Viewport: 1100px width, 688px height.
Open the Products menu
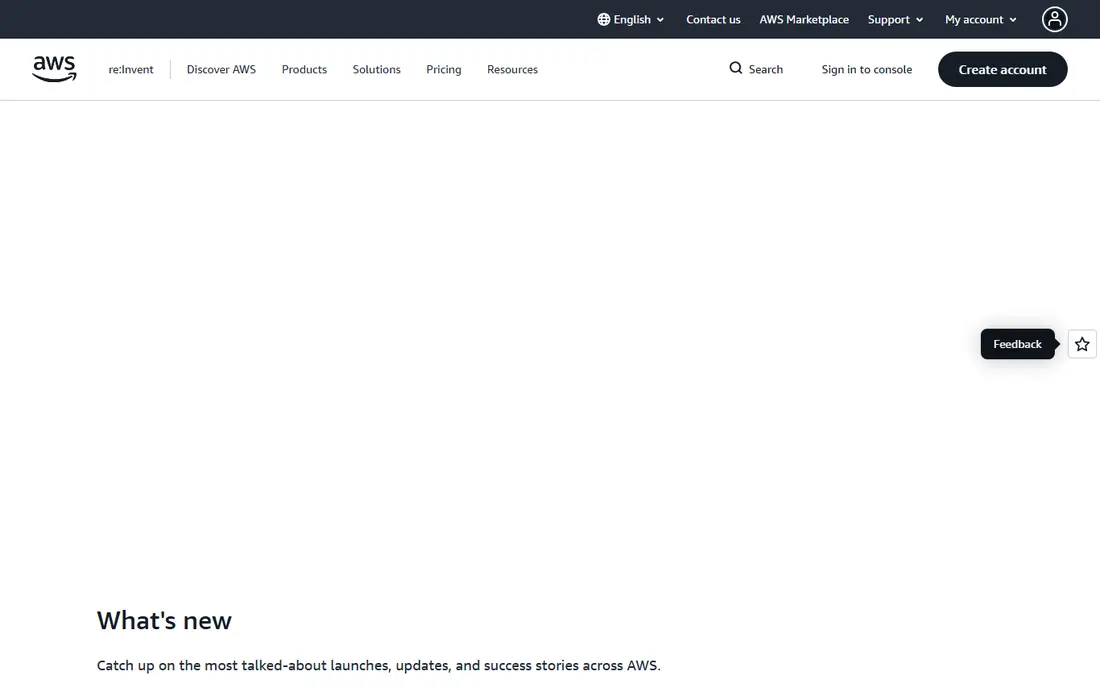[x=304, y=69]
